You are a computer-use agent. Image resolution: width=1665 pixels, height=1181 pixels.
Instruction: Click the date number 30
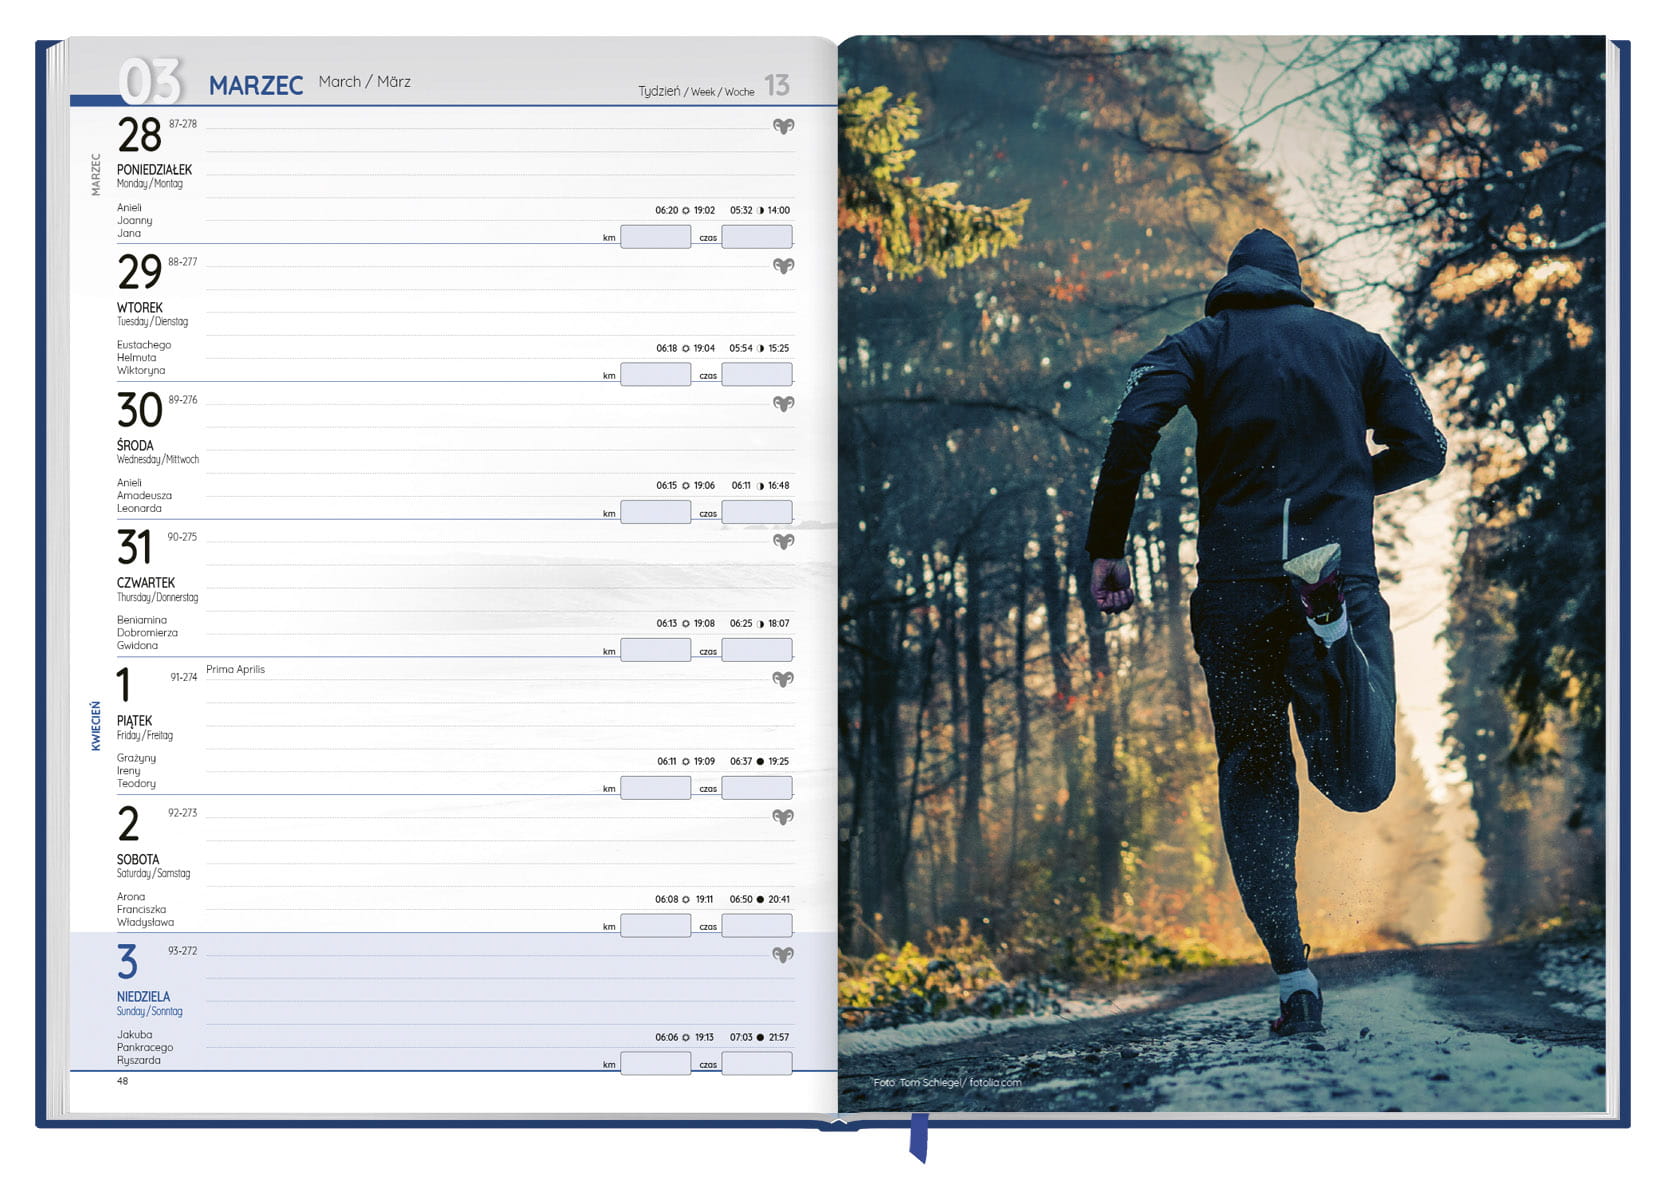click(139, 410)
